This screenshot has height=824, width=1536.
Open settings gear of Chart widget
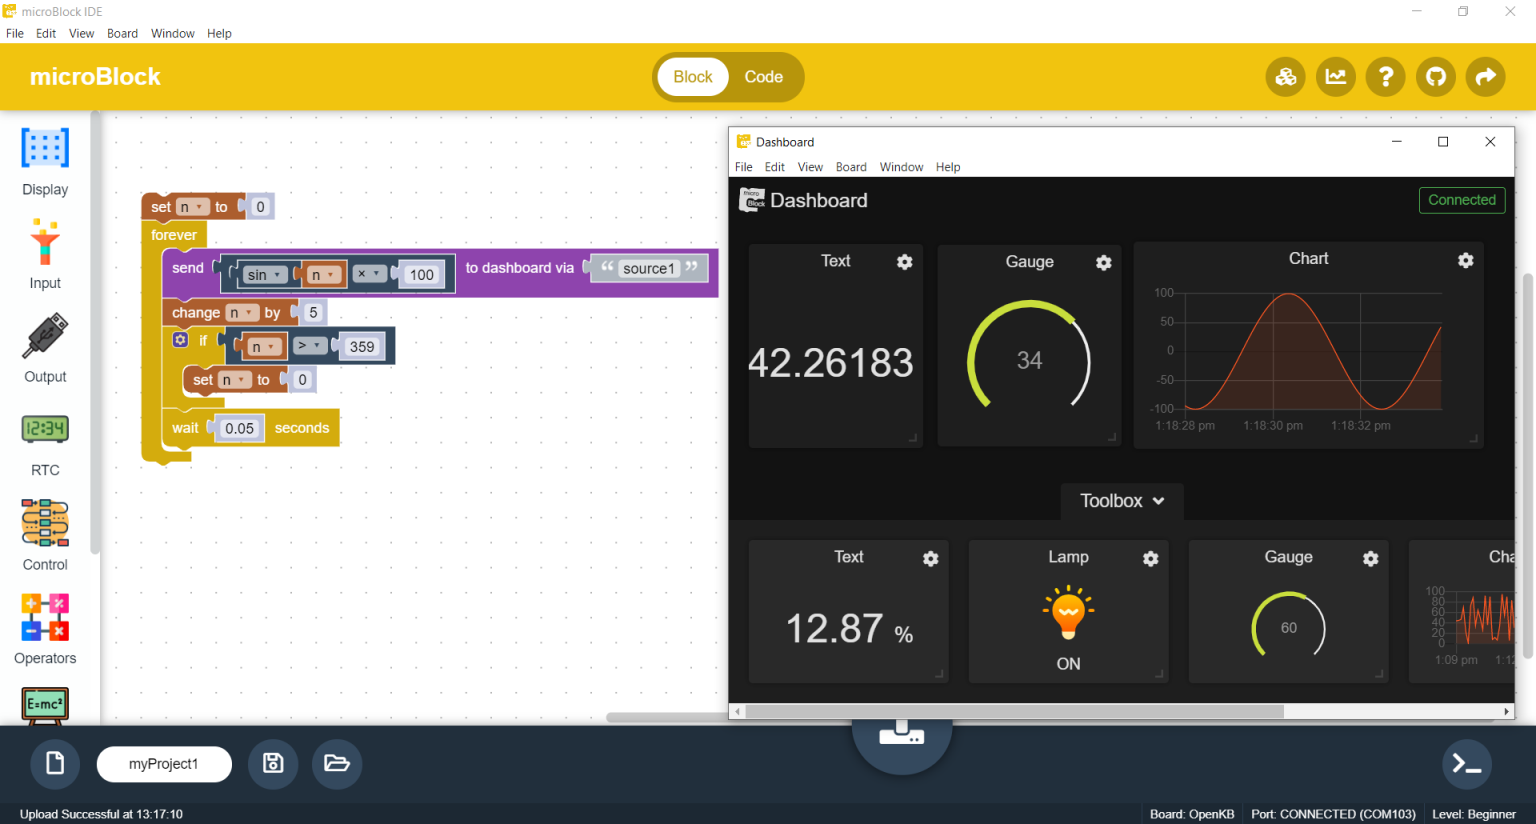[x=1466, y=260]
